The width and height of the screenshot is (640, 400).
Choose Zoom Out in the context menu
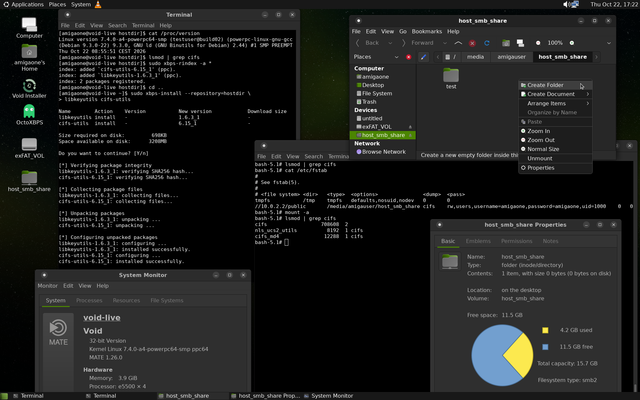556,140
